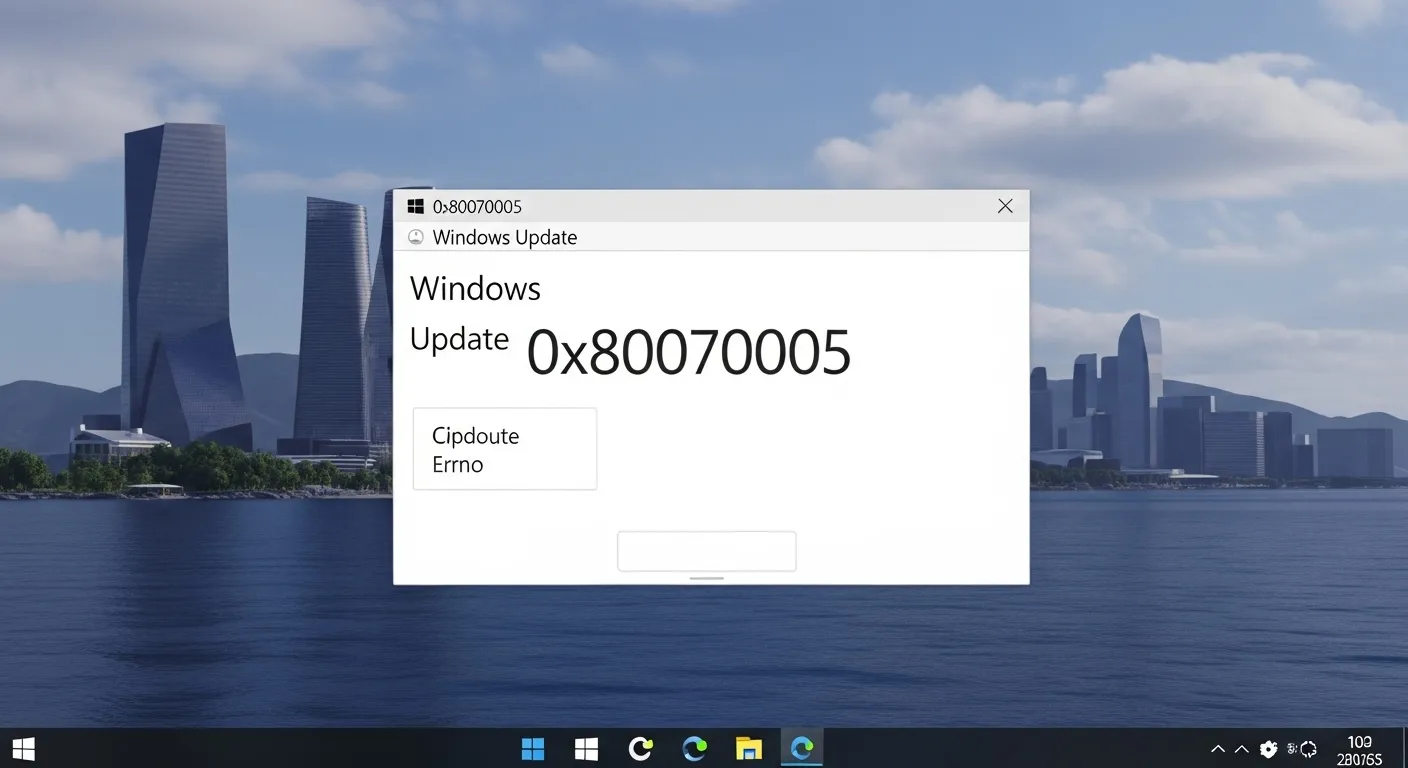
Task: Expand the leftmost system tray chevron
Action: tap(1218, 749)
